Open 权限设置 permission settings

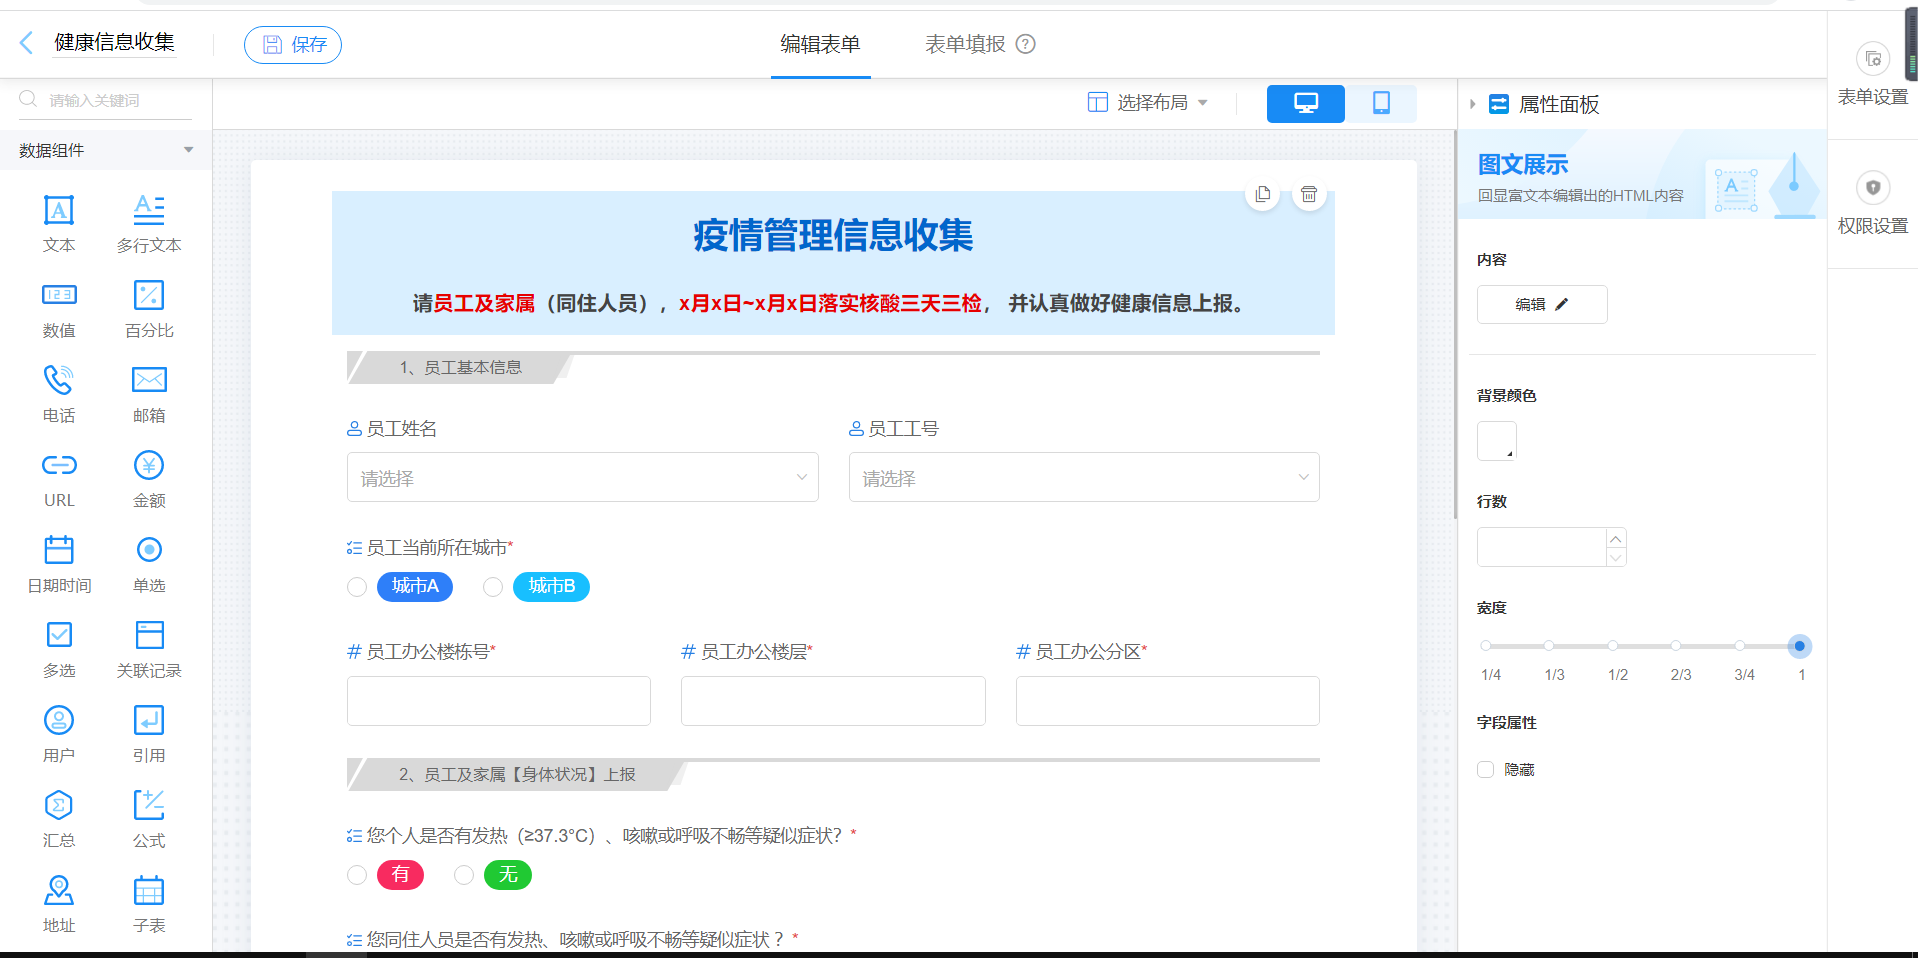(x=1872, y=204)
